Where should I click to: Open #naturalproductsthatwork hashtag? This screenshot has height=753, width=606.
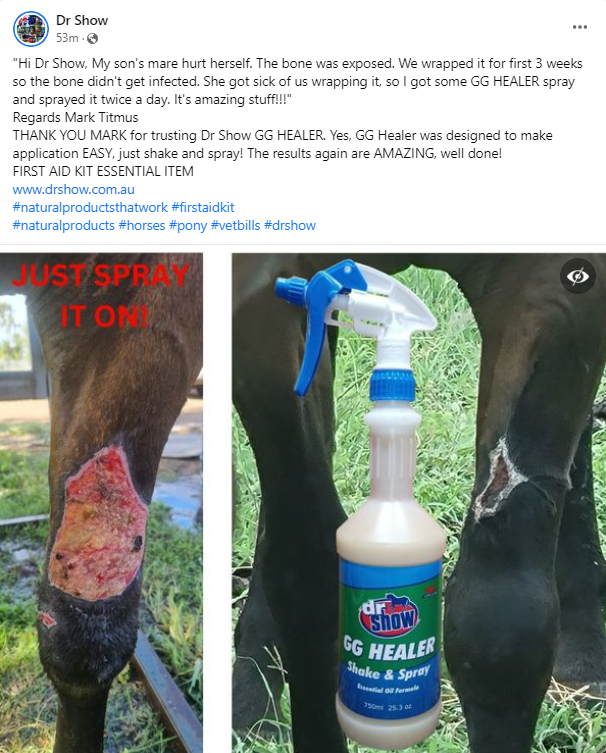[90, 207]
